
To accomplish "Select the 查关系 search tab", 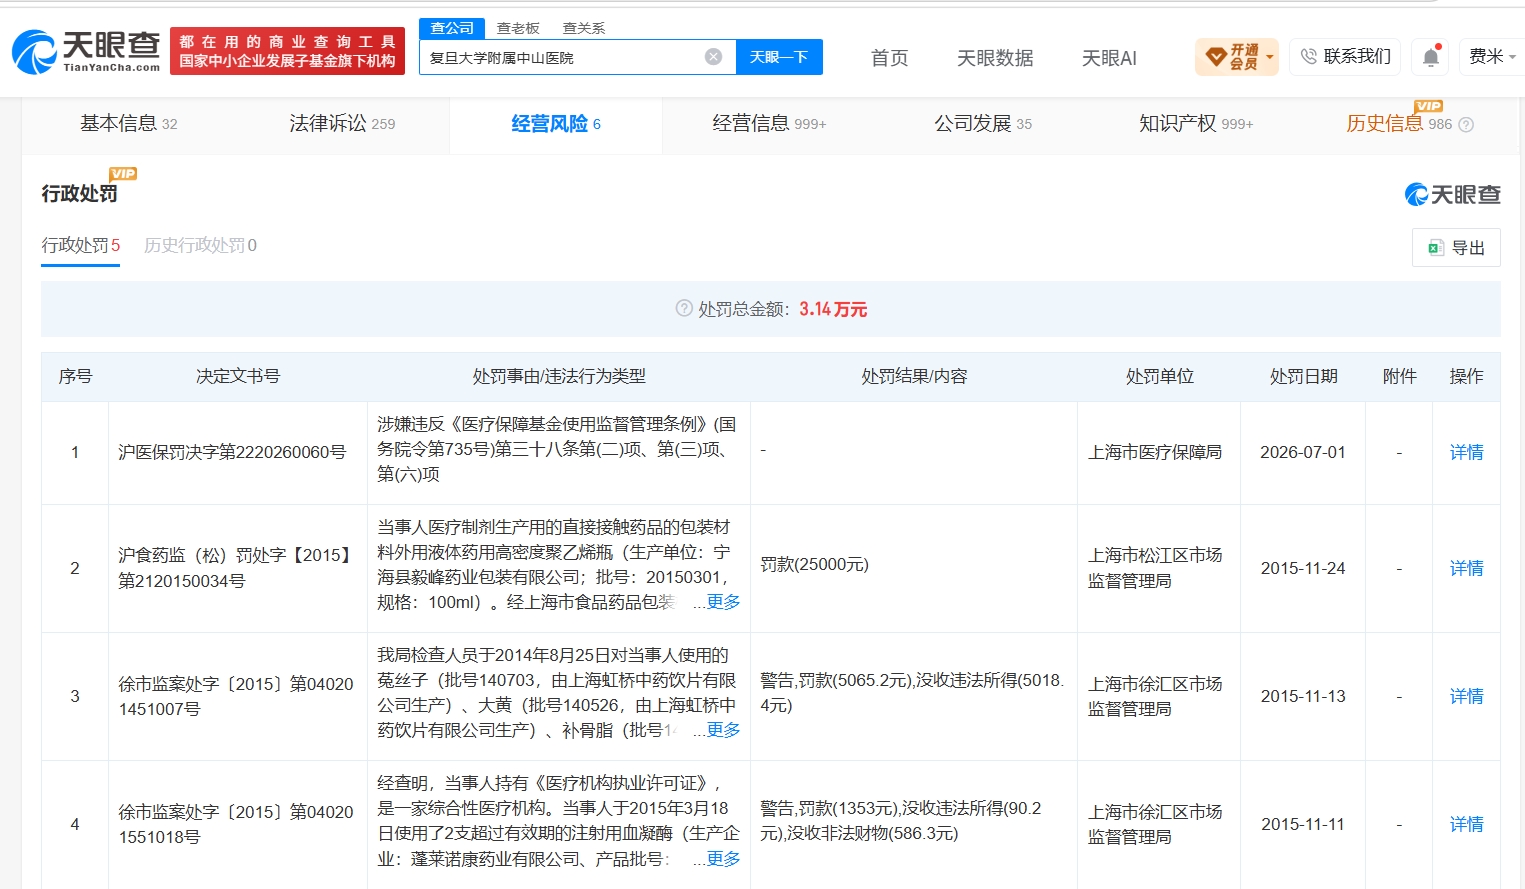I will 584,28.
